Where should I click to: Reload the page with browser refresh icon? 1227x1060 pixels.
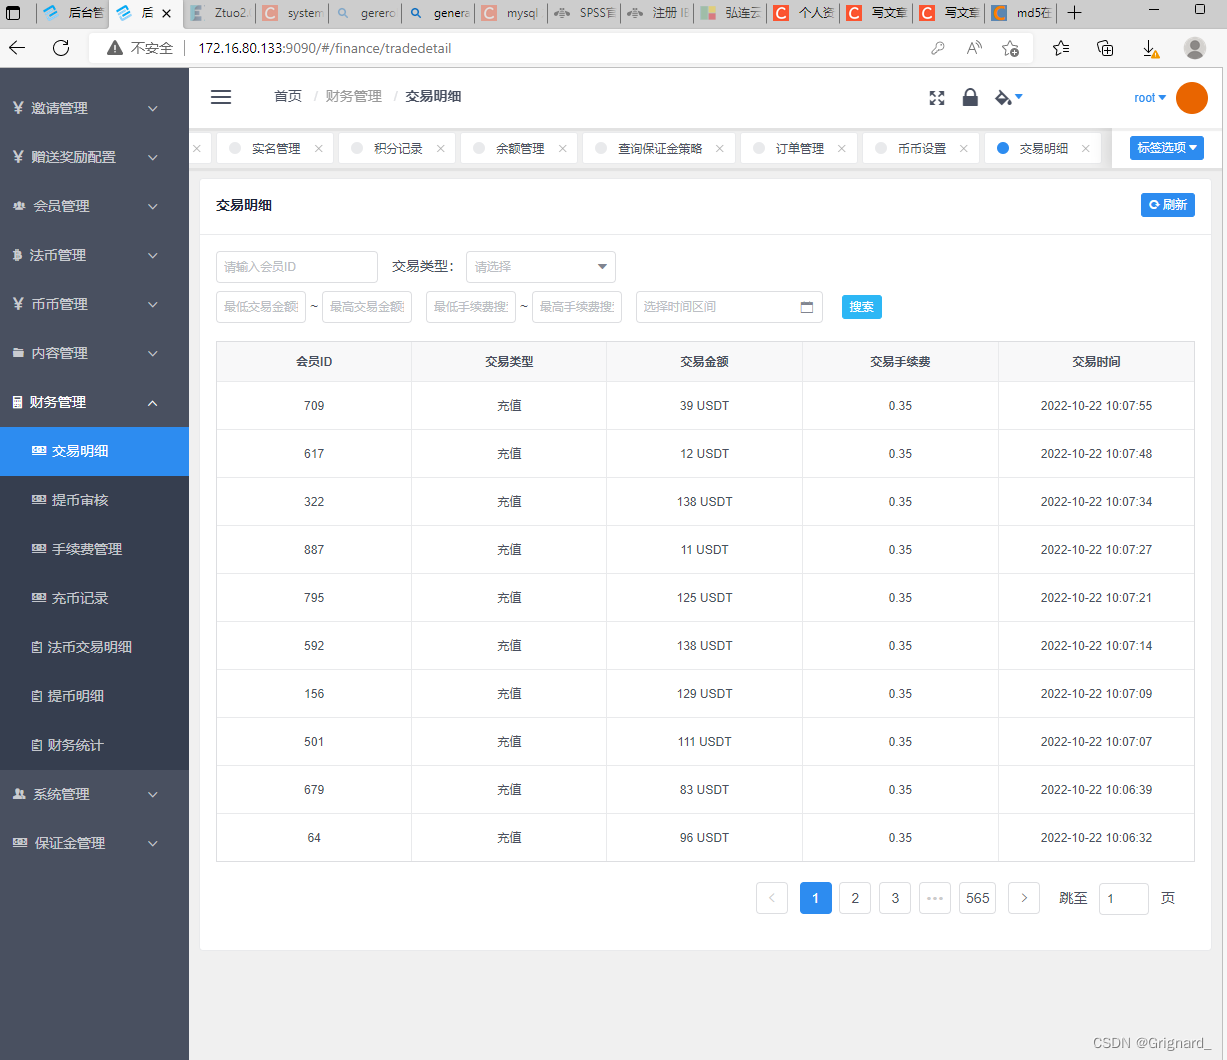(x=61, y=47)
